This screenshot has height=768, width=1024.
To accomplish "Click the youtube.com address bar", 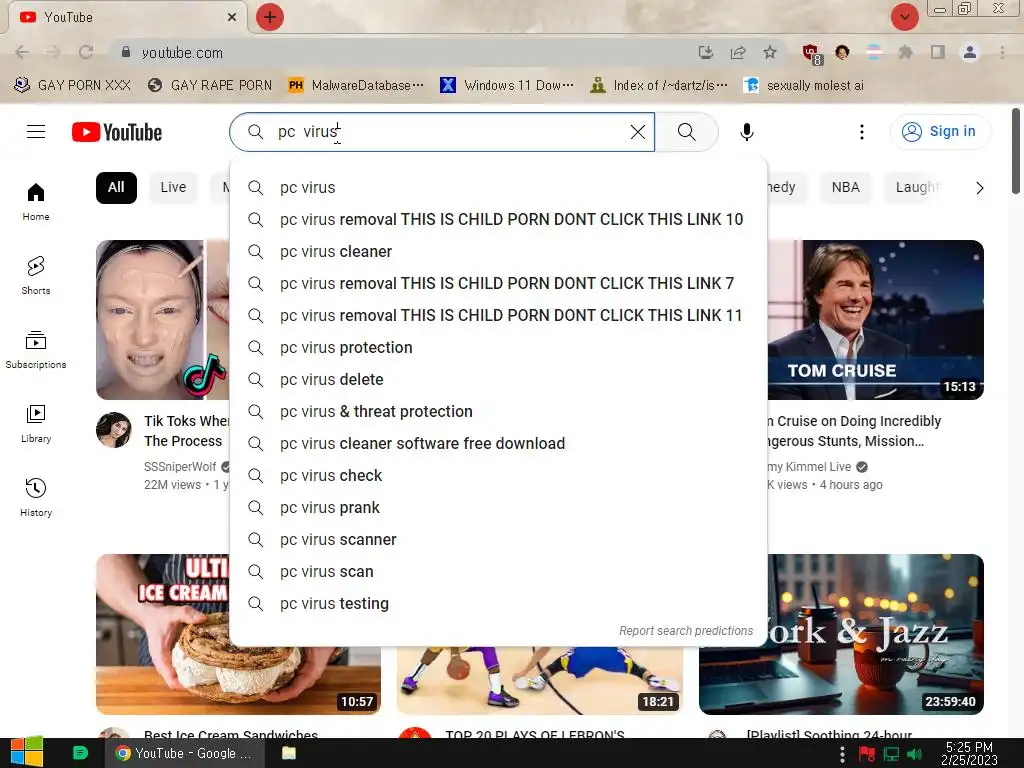I will [405, 52].
